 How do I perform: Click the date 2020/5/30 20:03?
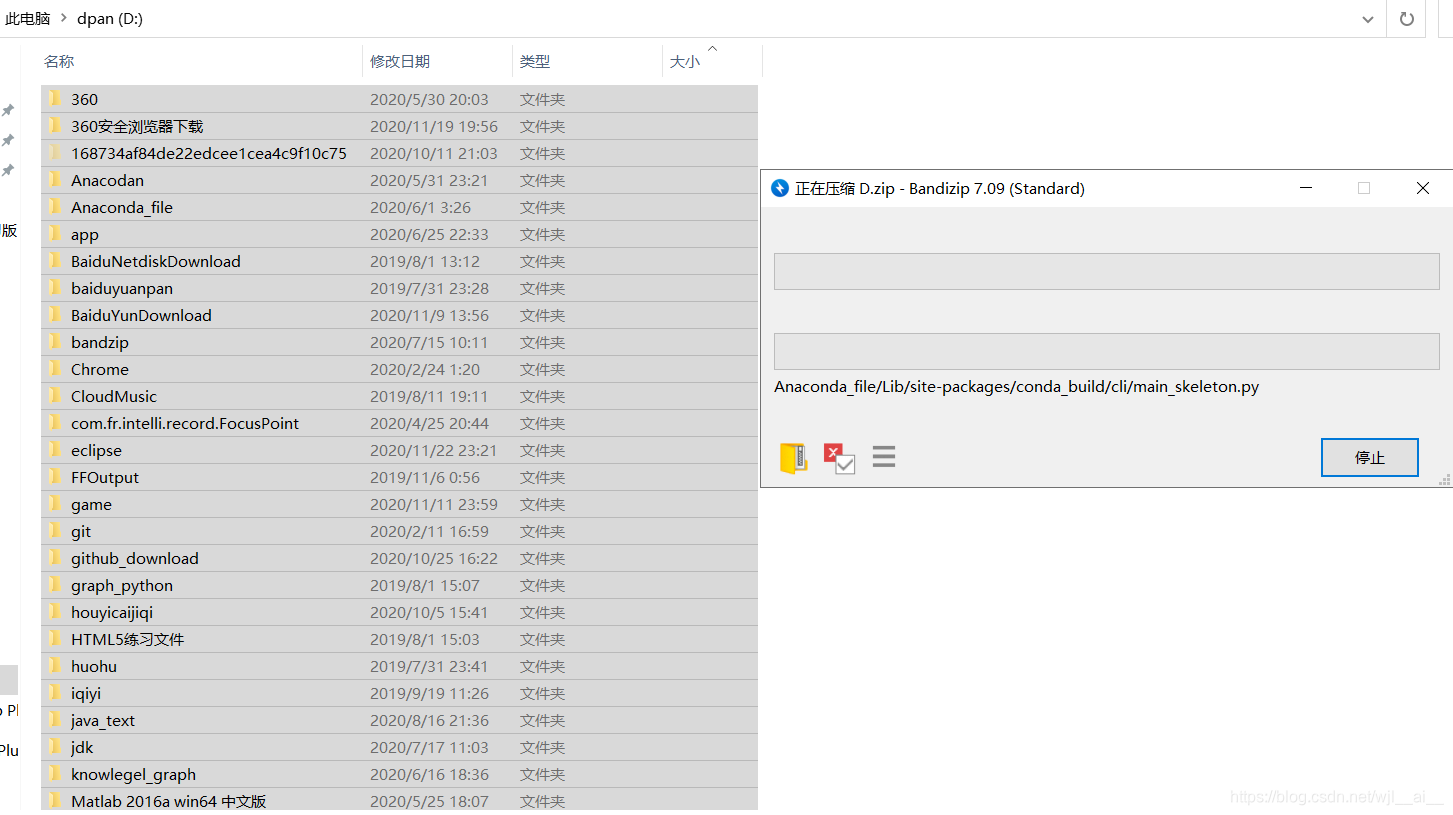pyautogui.click(x=429, y=99)
